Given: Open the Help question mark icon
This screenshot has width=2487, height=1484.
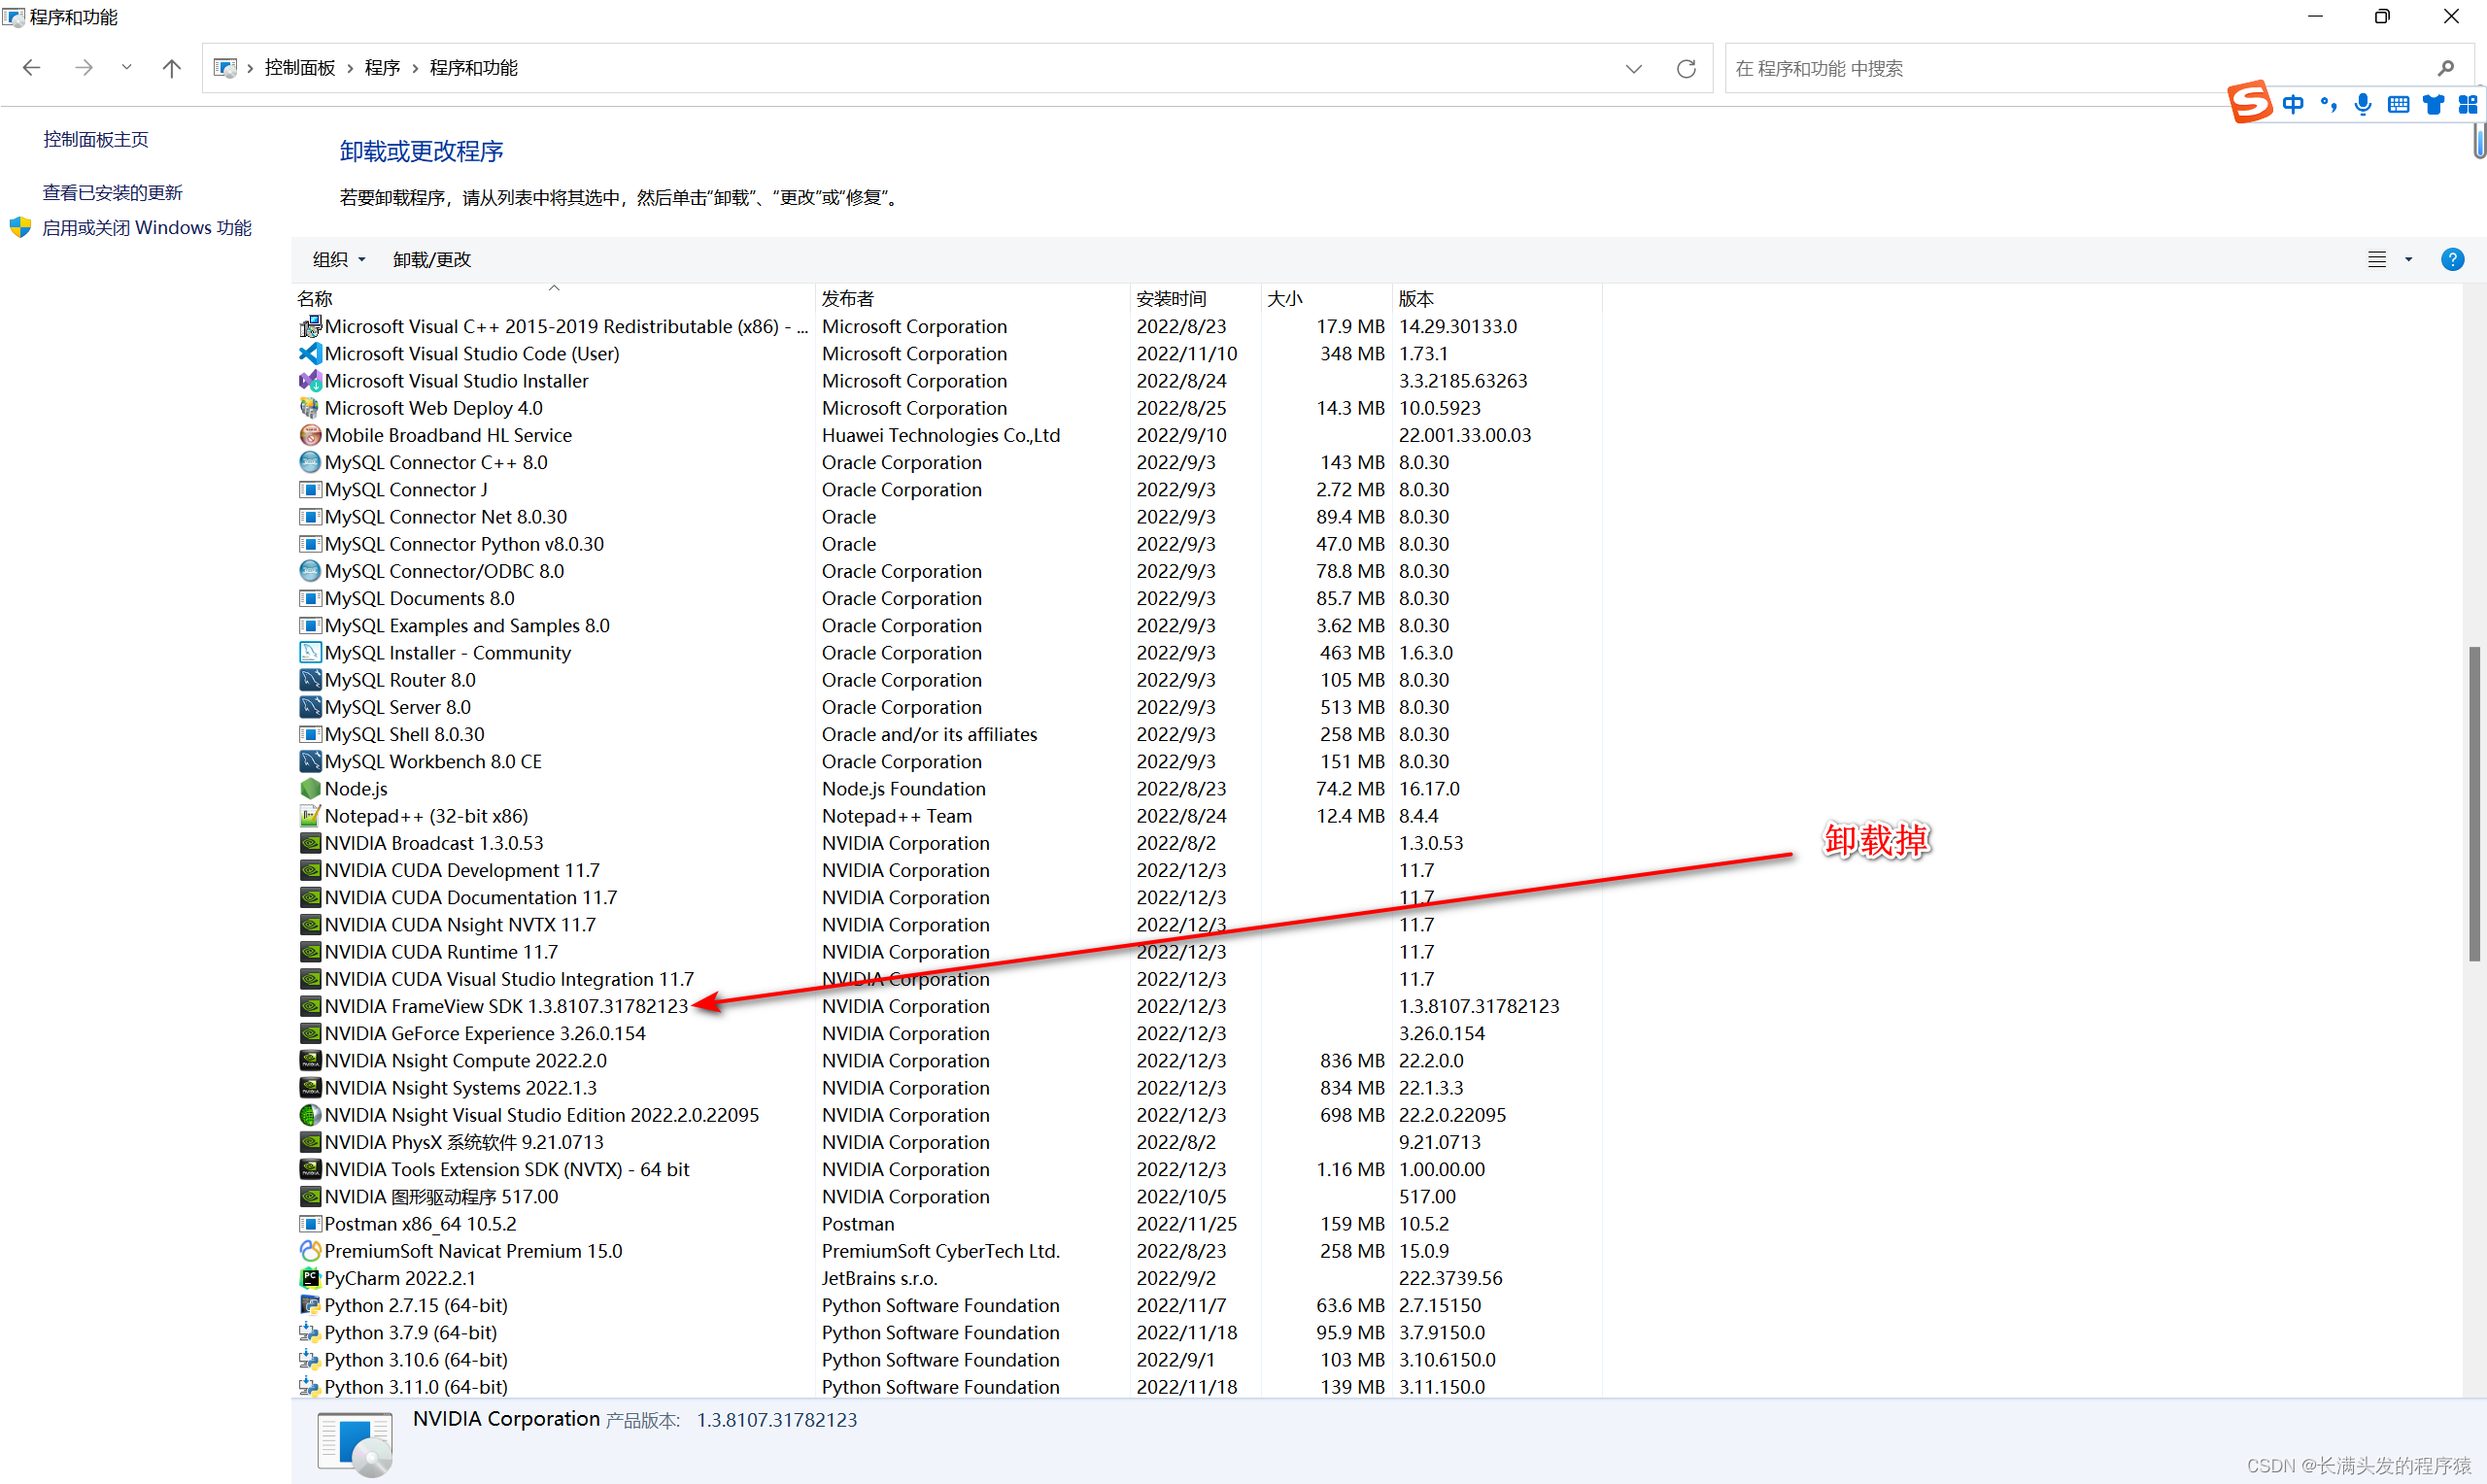Looking at the screenshot, I should click(2451, 260).
